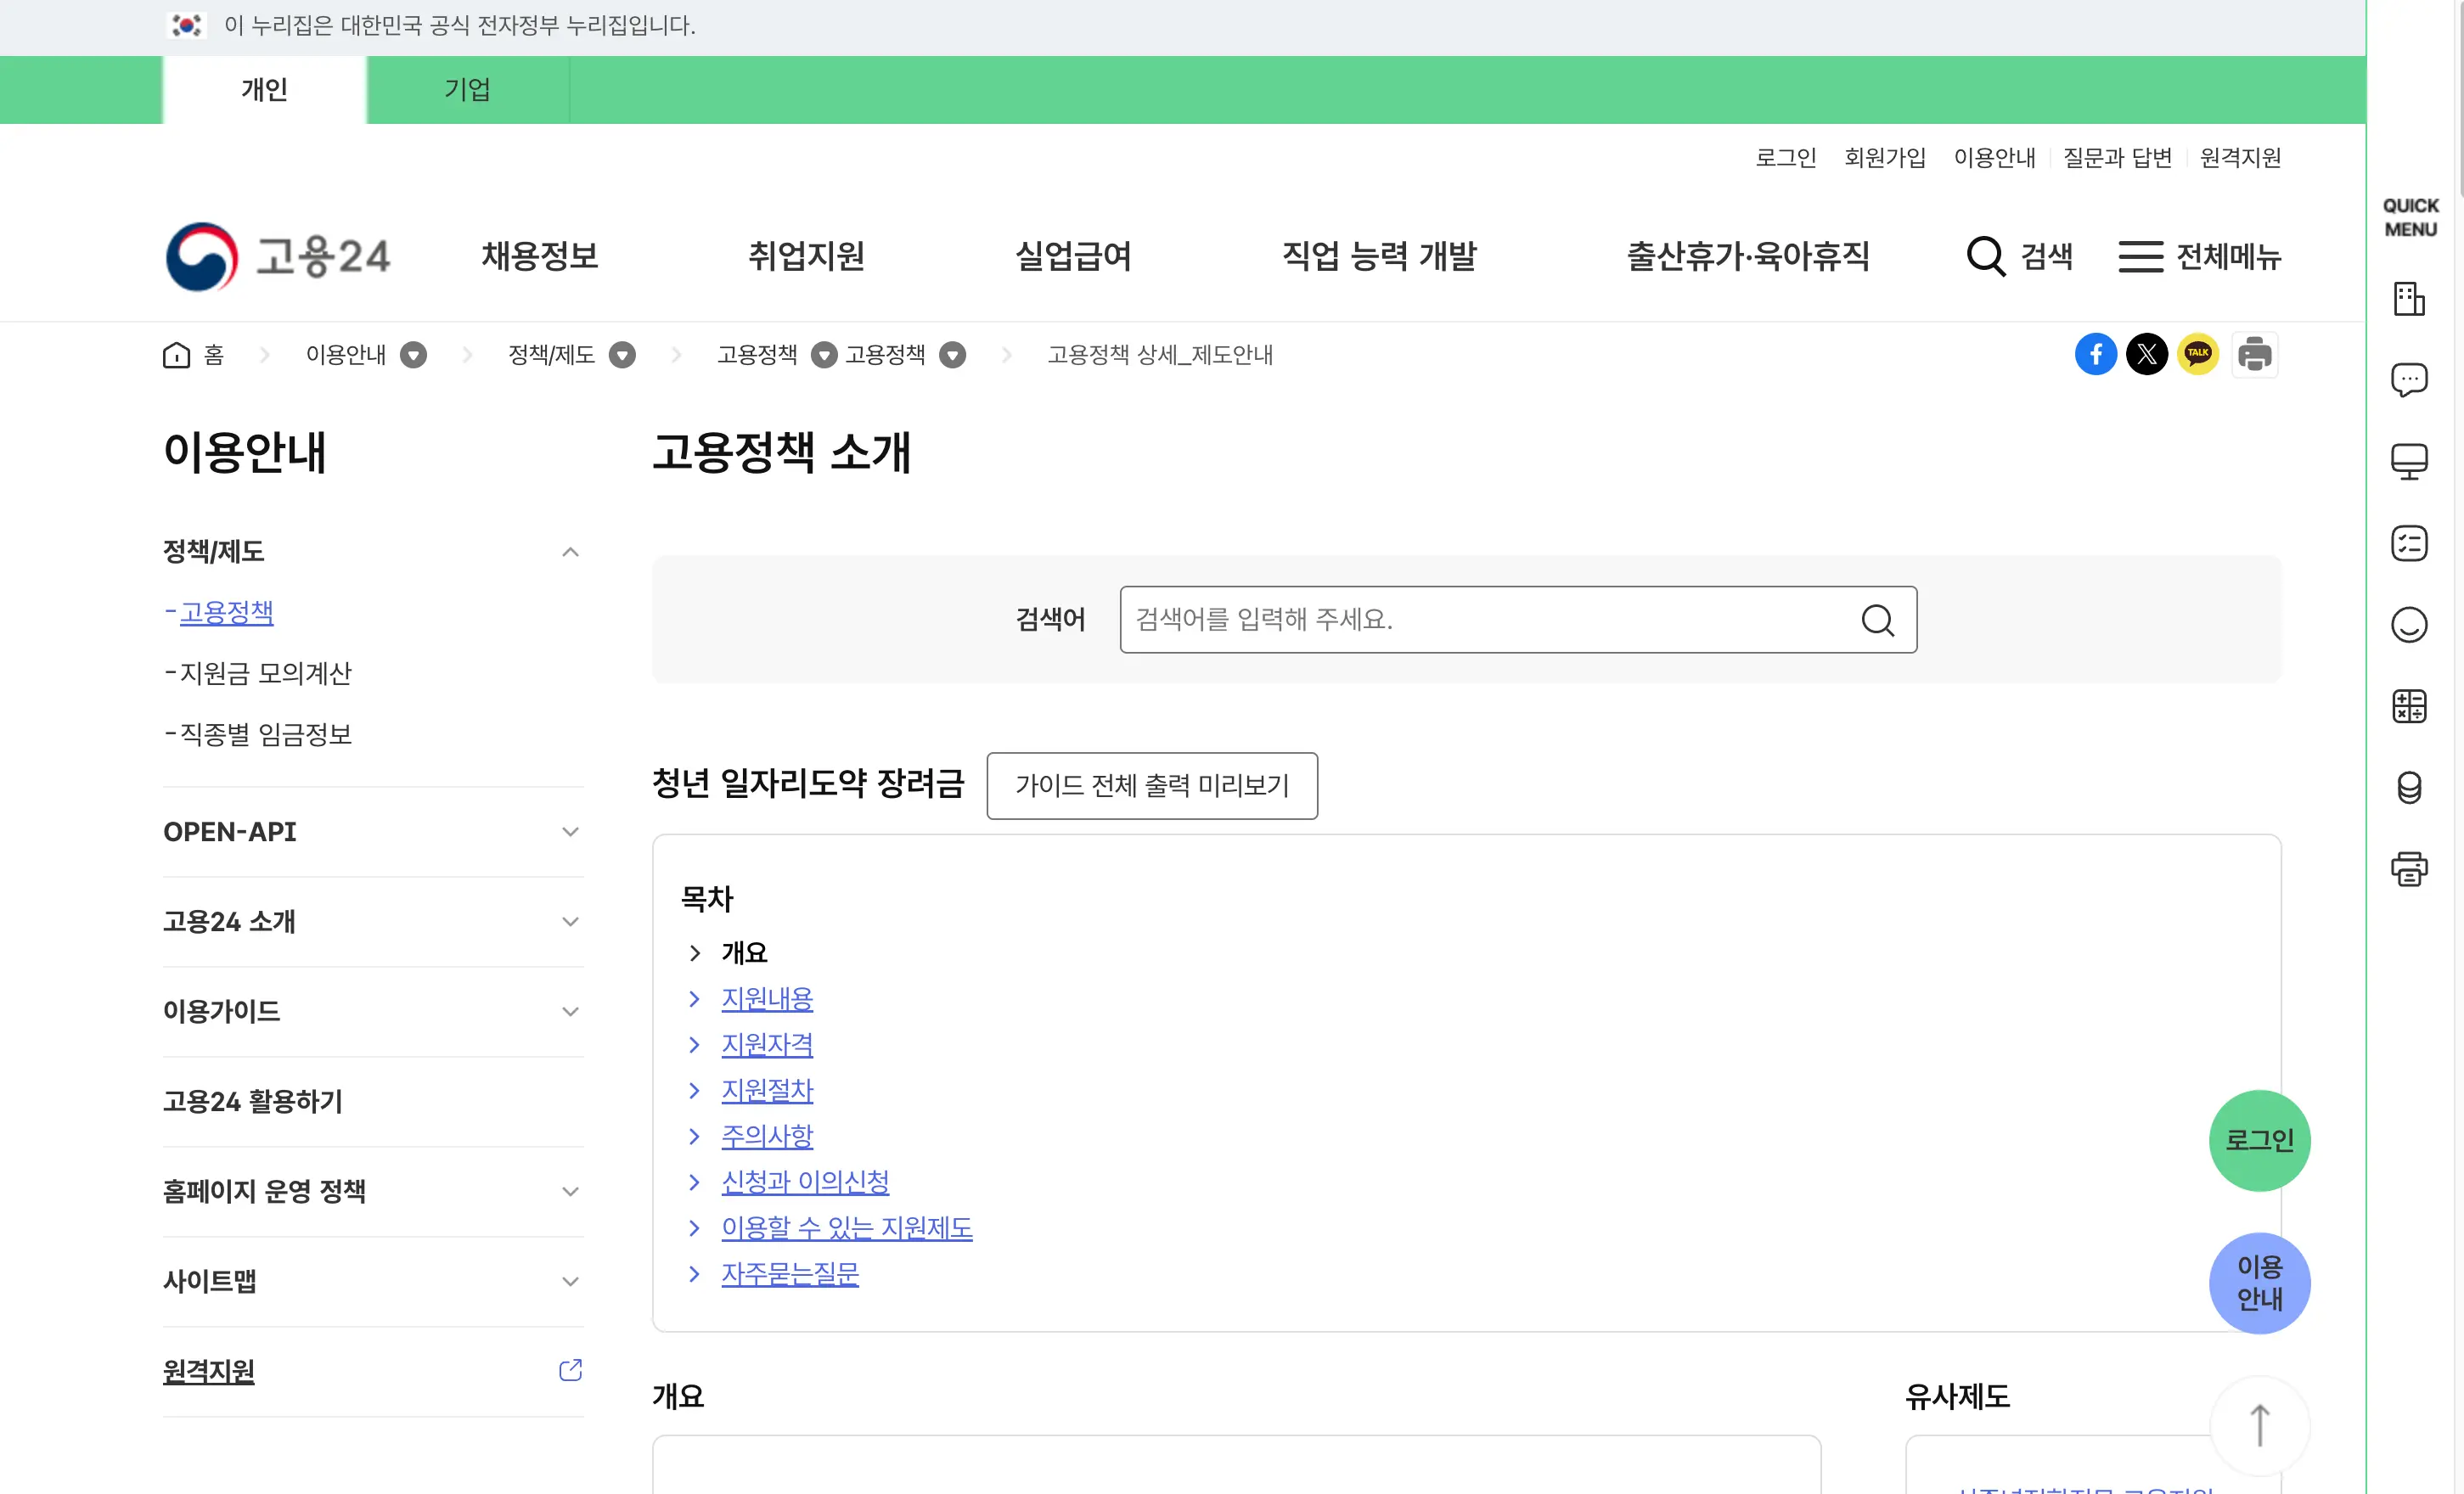This screenshot has width=2464, height=1494.
Task: Click the printer icon beside share buttons
Action: click(2254, 354)
